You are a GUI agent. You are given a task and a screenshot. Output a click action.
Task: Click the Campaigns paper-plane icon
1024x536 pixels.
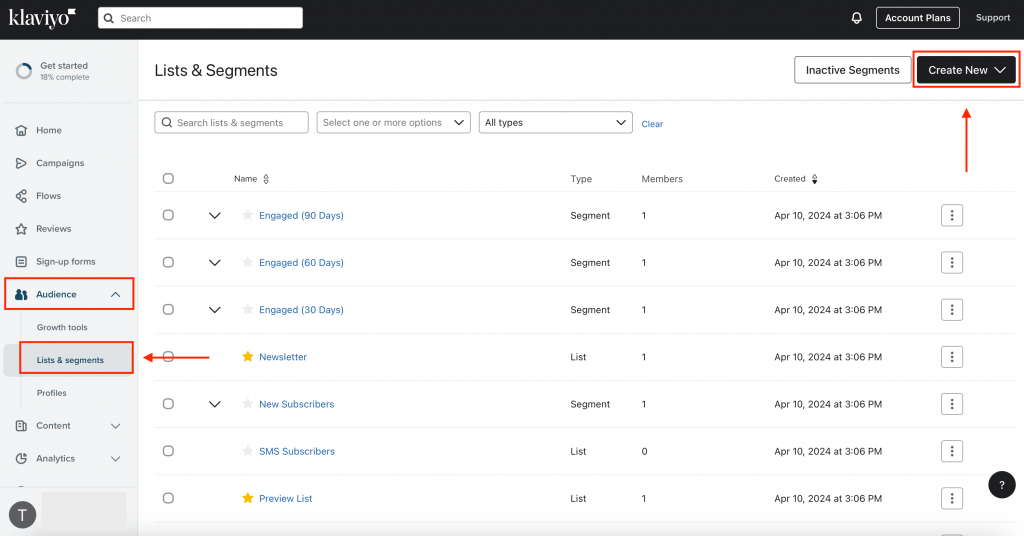[x=21, y=163]
